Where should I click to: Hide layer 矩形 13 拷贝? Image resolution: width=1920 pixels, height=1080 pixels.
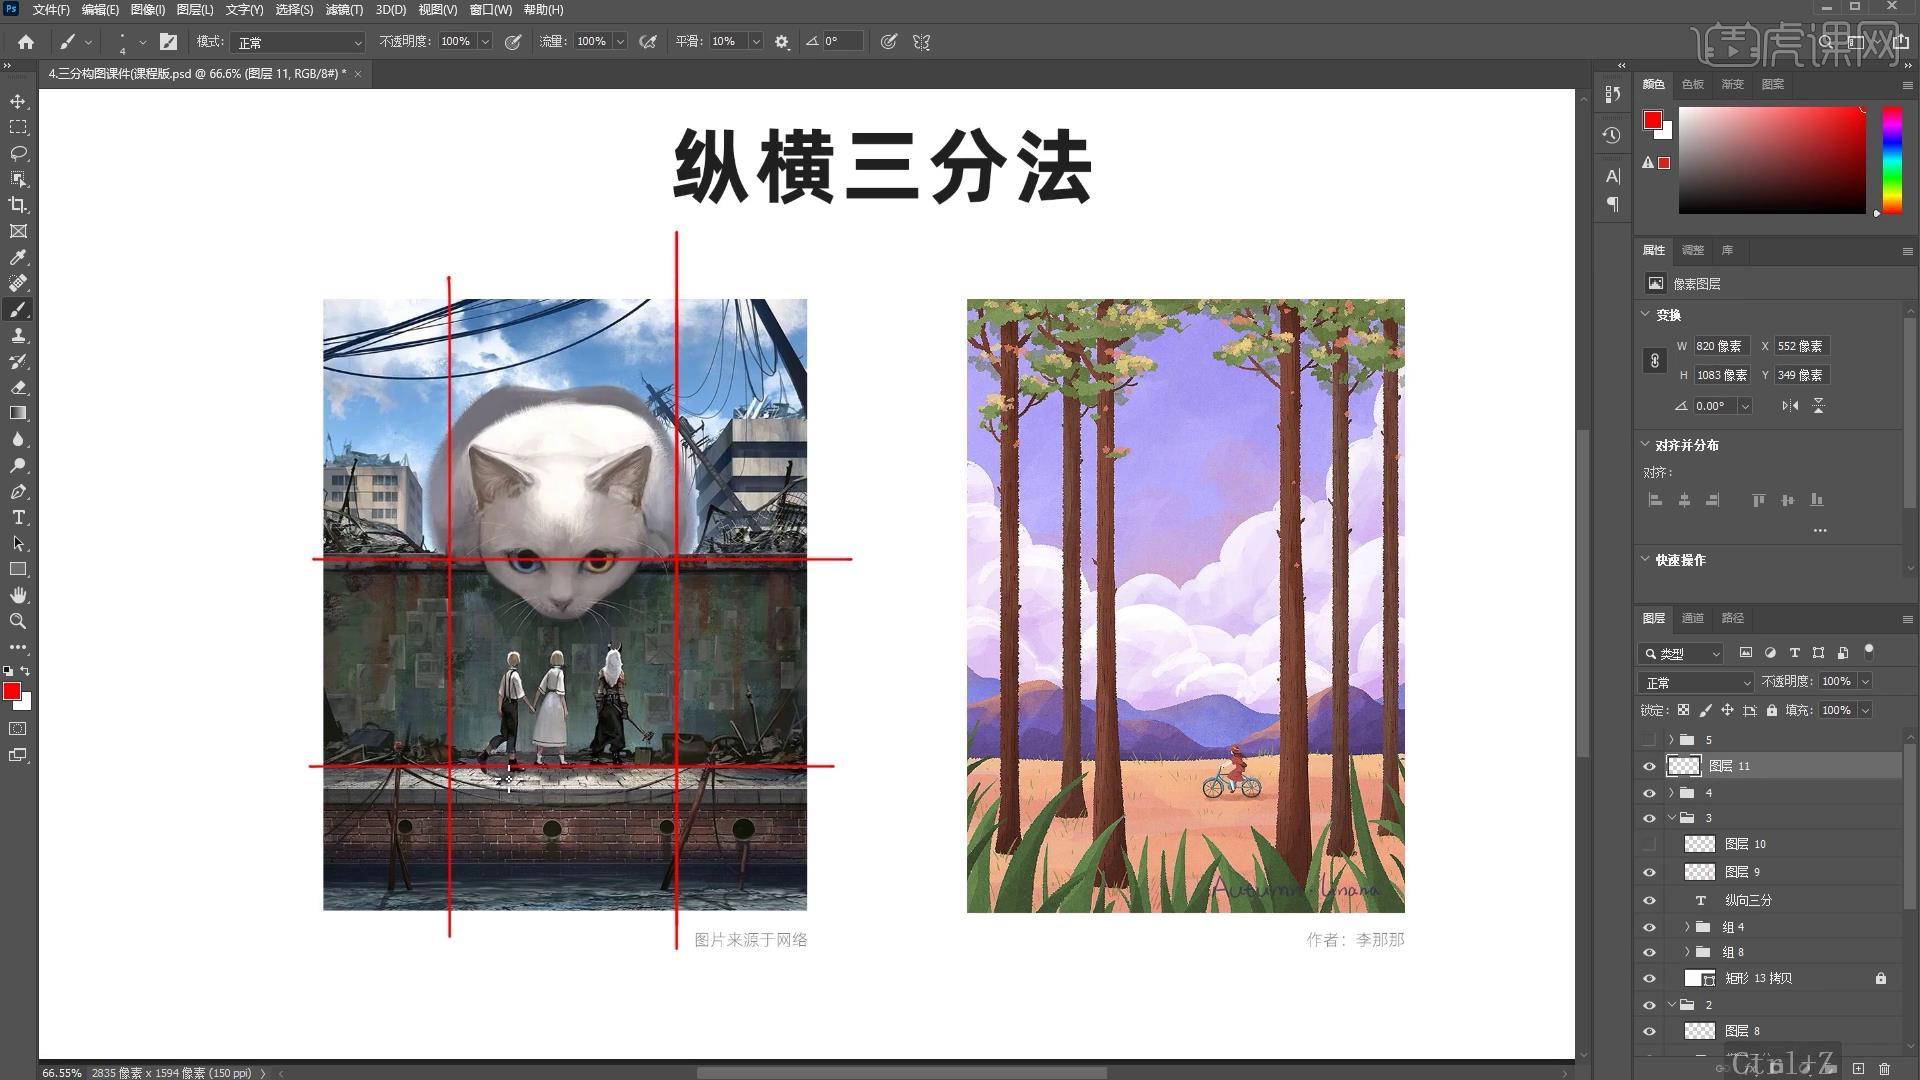point(1649,978)
